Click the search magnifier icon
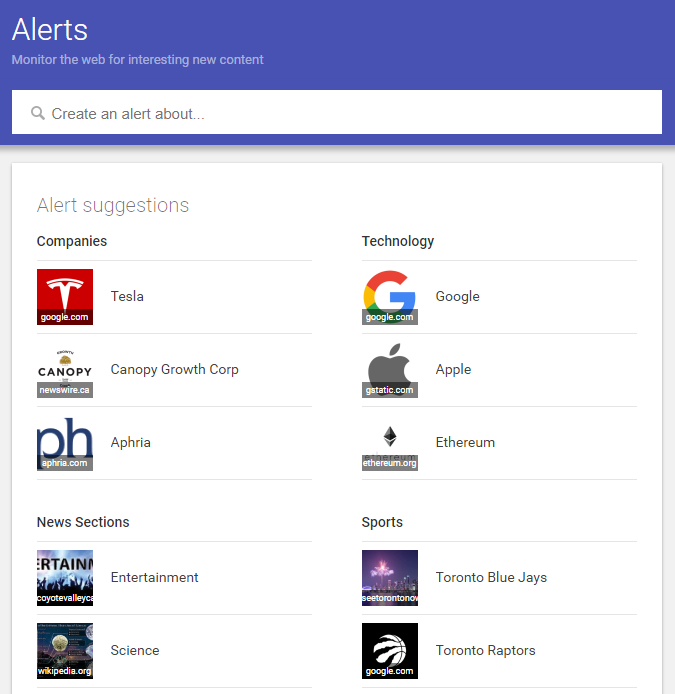The width and height of the screenshot is (675, 694). tap(38, 113)
